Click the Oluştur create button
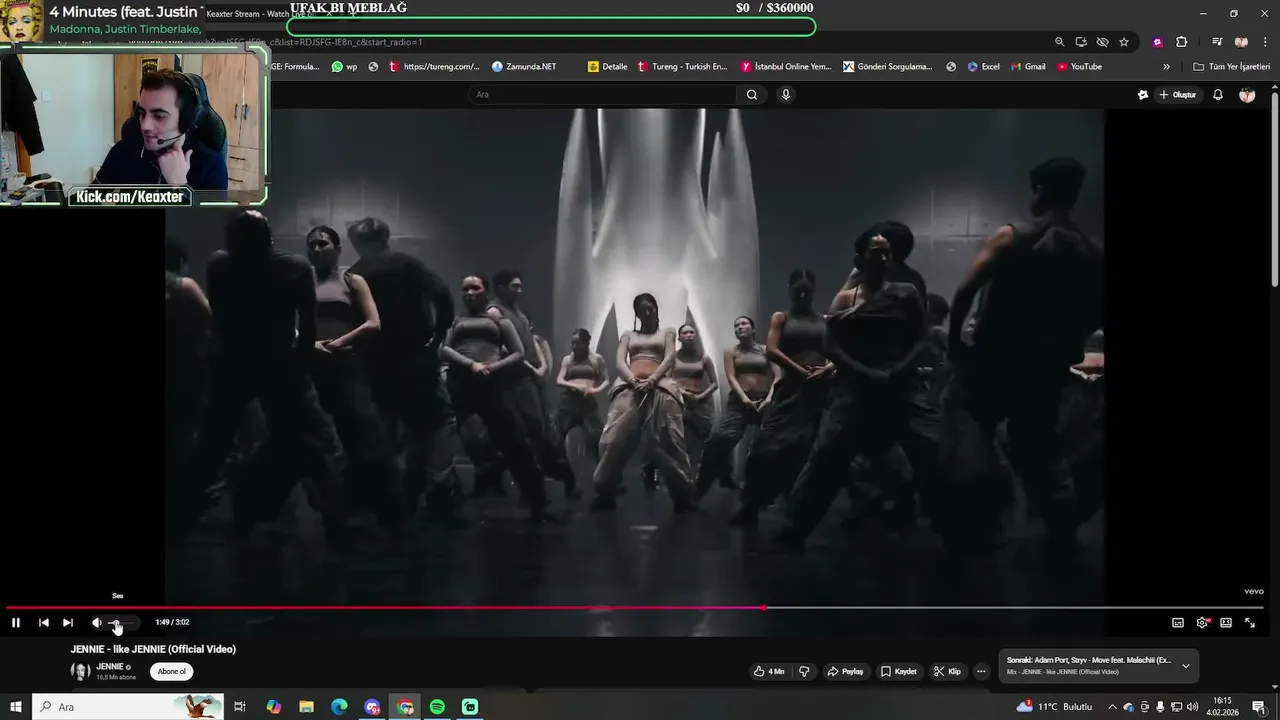Image resolution: width=1280 pixels, height=720 pixels. click(1178, 95)
